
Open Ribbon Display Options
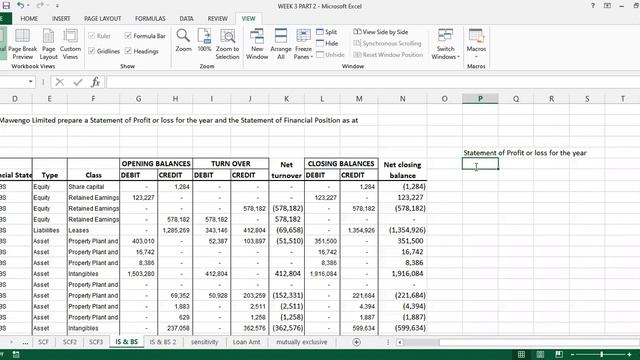tap(607, 6)
